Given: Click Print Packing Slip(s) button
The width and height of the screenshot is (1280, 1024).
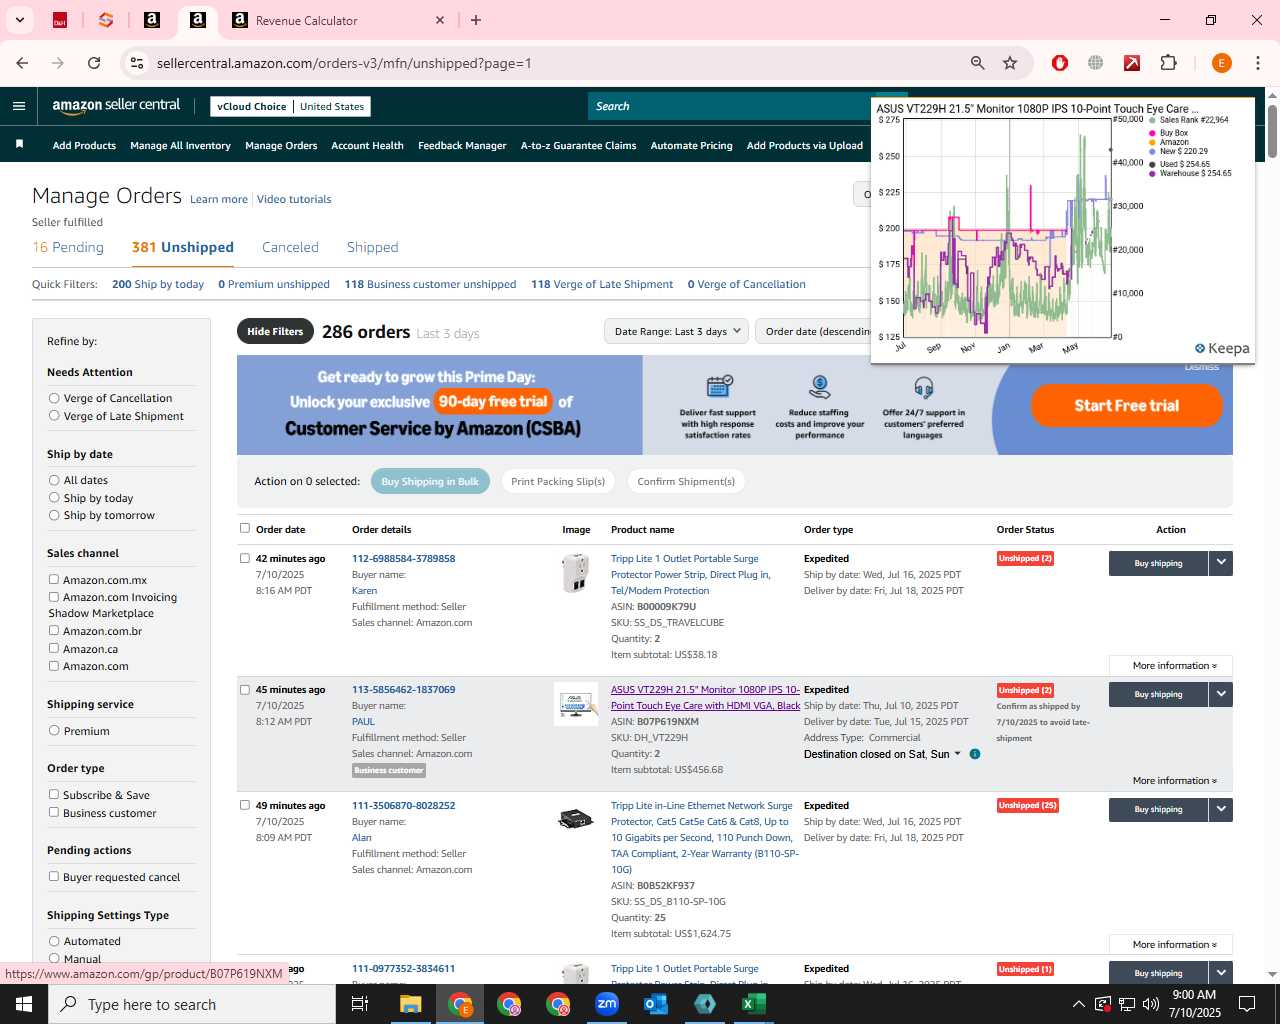Looking at the screenshot, I should pos(558,481).
